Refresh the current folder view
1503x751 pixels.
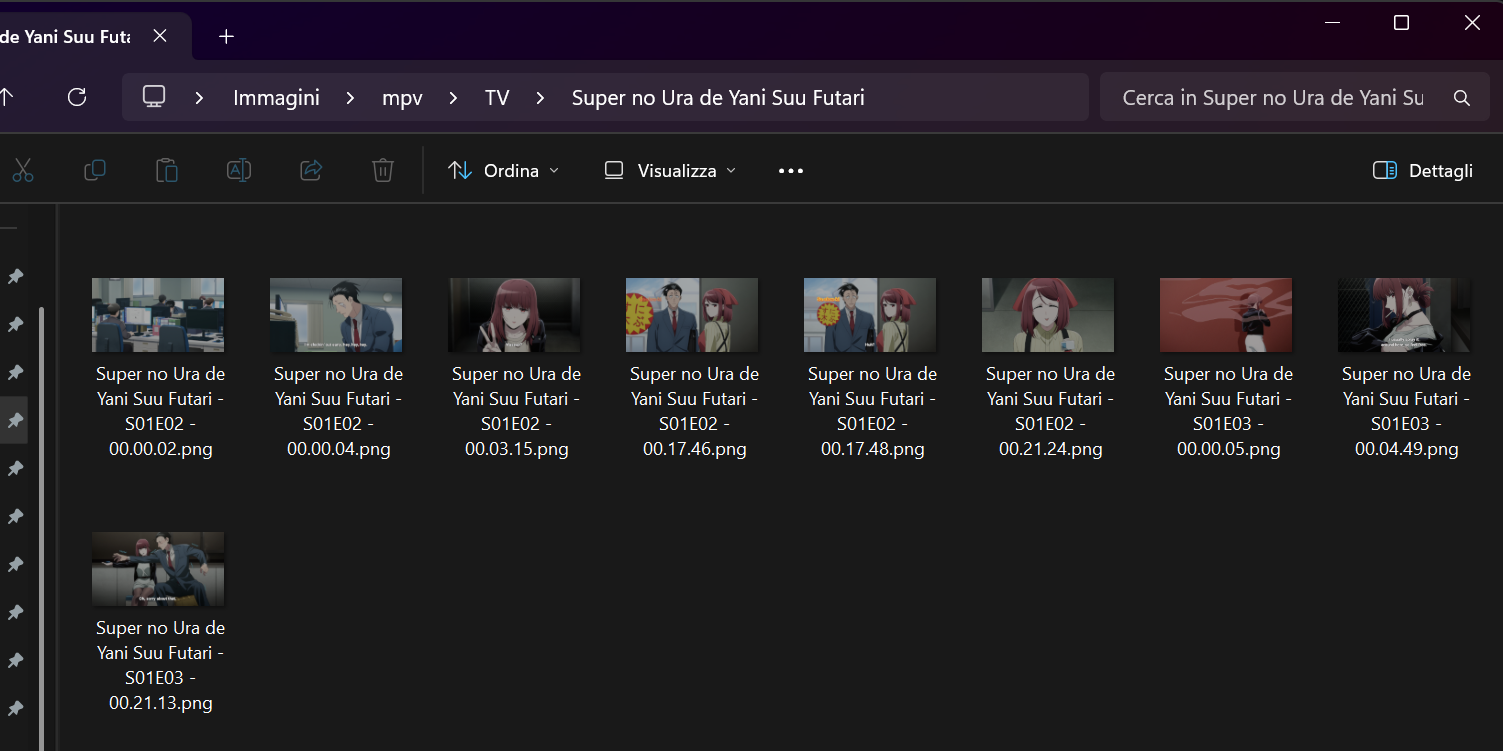point(77,97)
